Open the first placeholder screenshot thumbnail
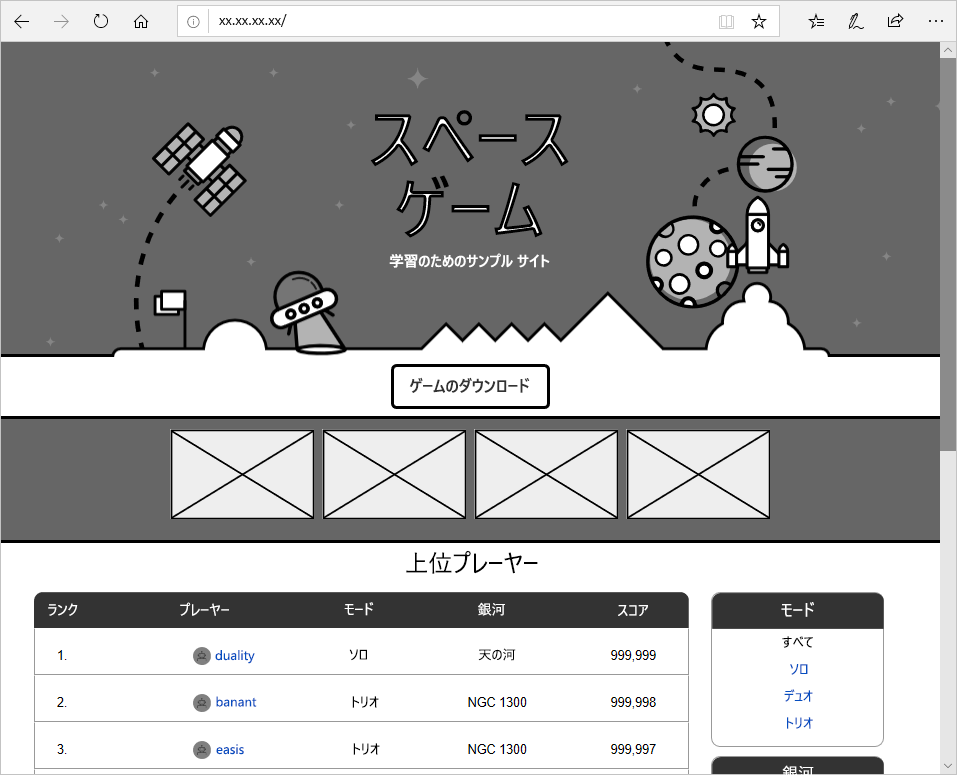 242,474
